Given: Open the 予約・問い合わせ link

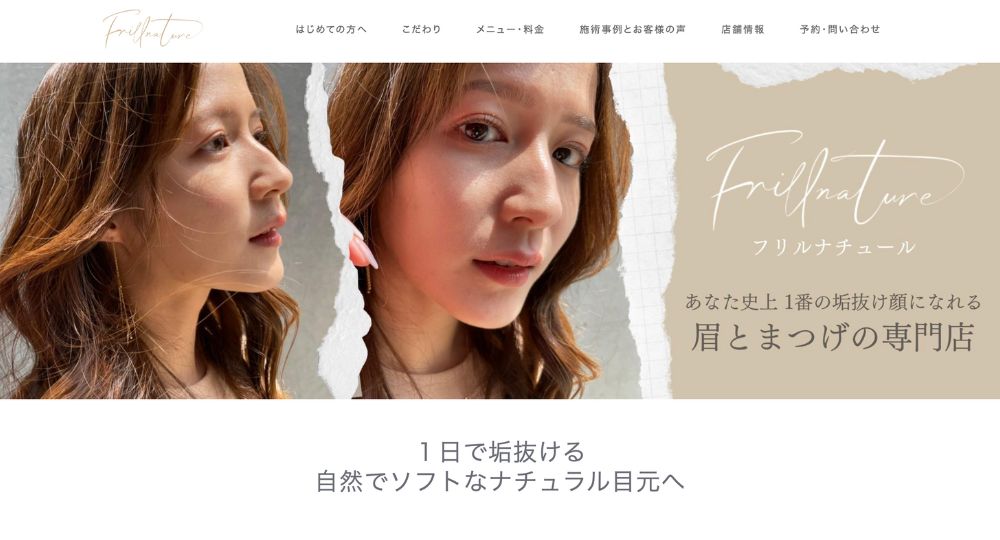Looking at the screenshot, I should [x=840, y=29].
